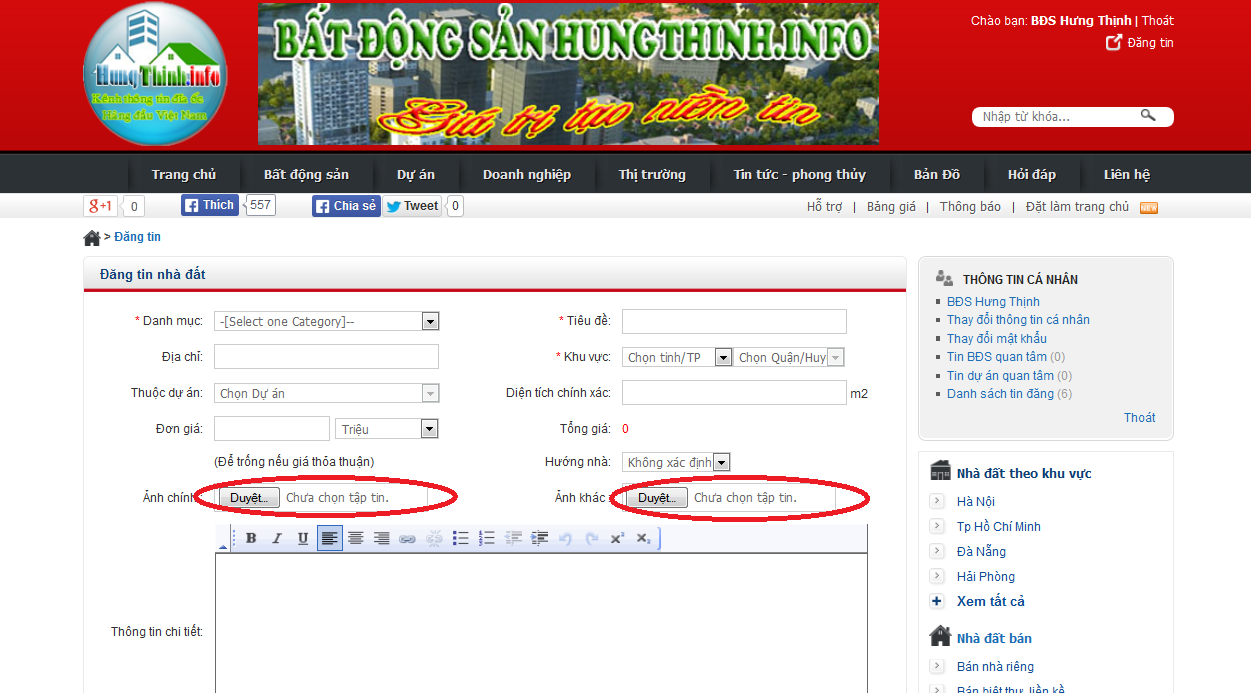Center align text in the editor
This screenshot has height=700, width=1258.
click(x=355, y=538)
